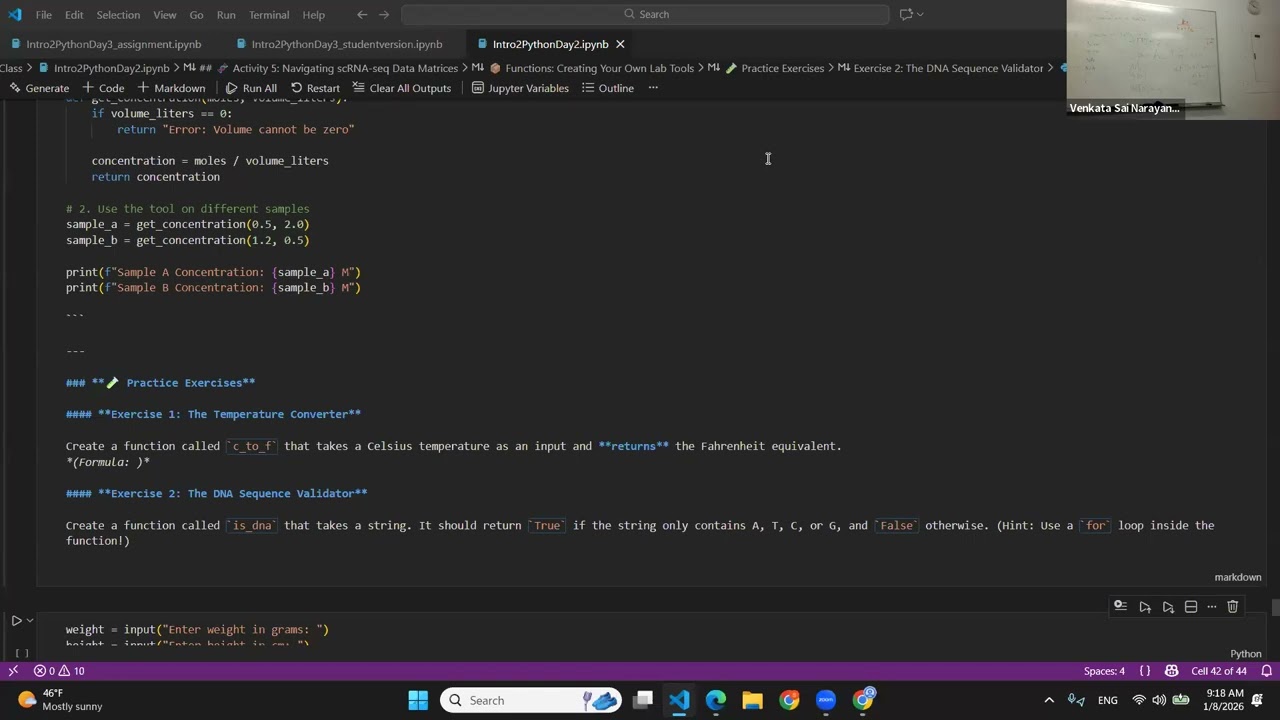Open the Terminal menu
1280x720 pixels.
coord(269,15)
